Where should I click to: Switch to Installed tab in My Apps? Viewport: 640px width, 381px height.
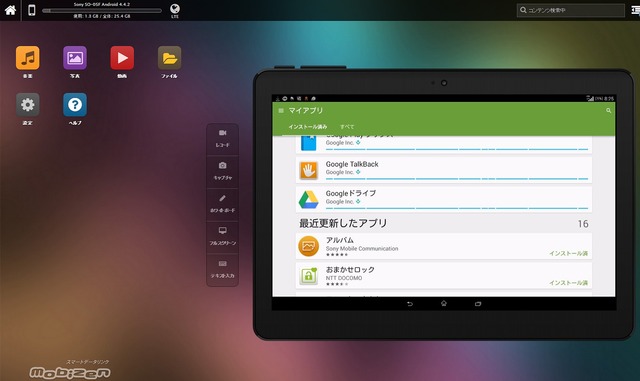pos(308,127)
